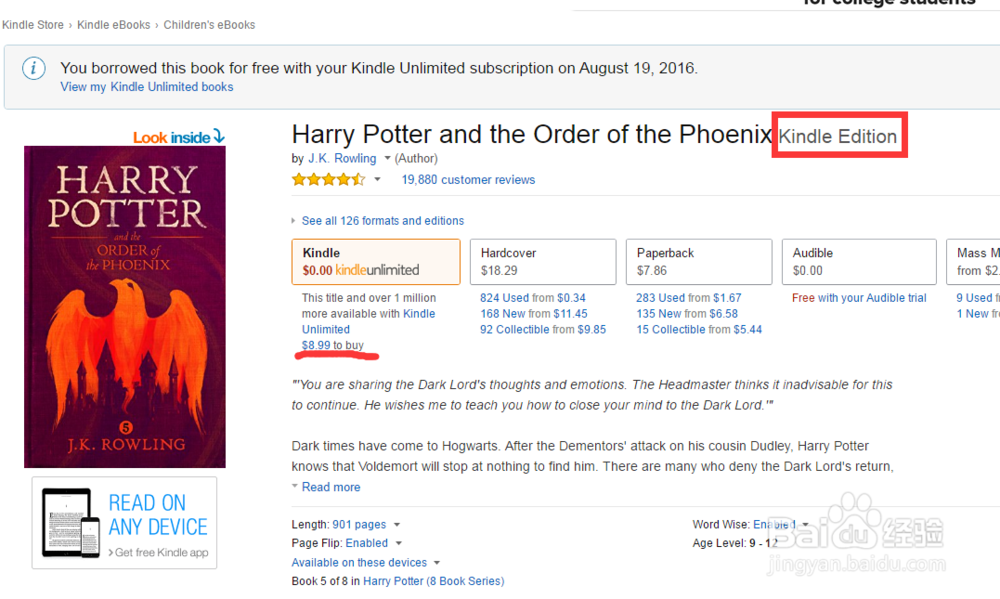
Task: Expand See all 126 formats and editions
Action: tap(383, 221)
